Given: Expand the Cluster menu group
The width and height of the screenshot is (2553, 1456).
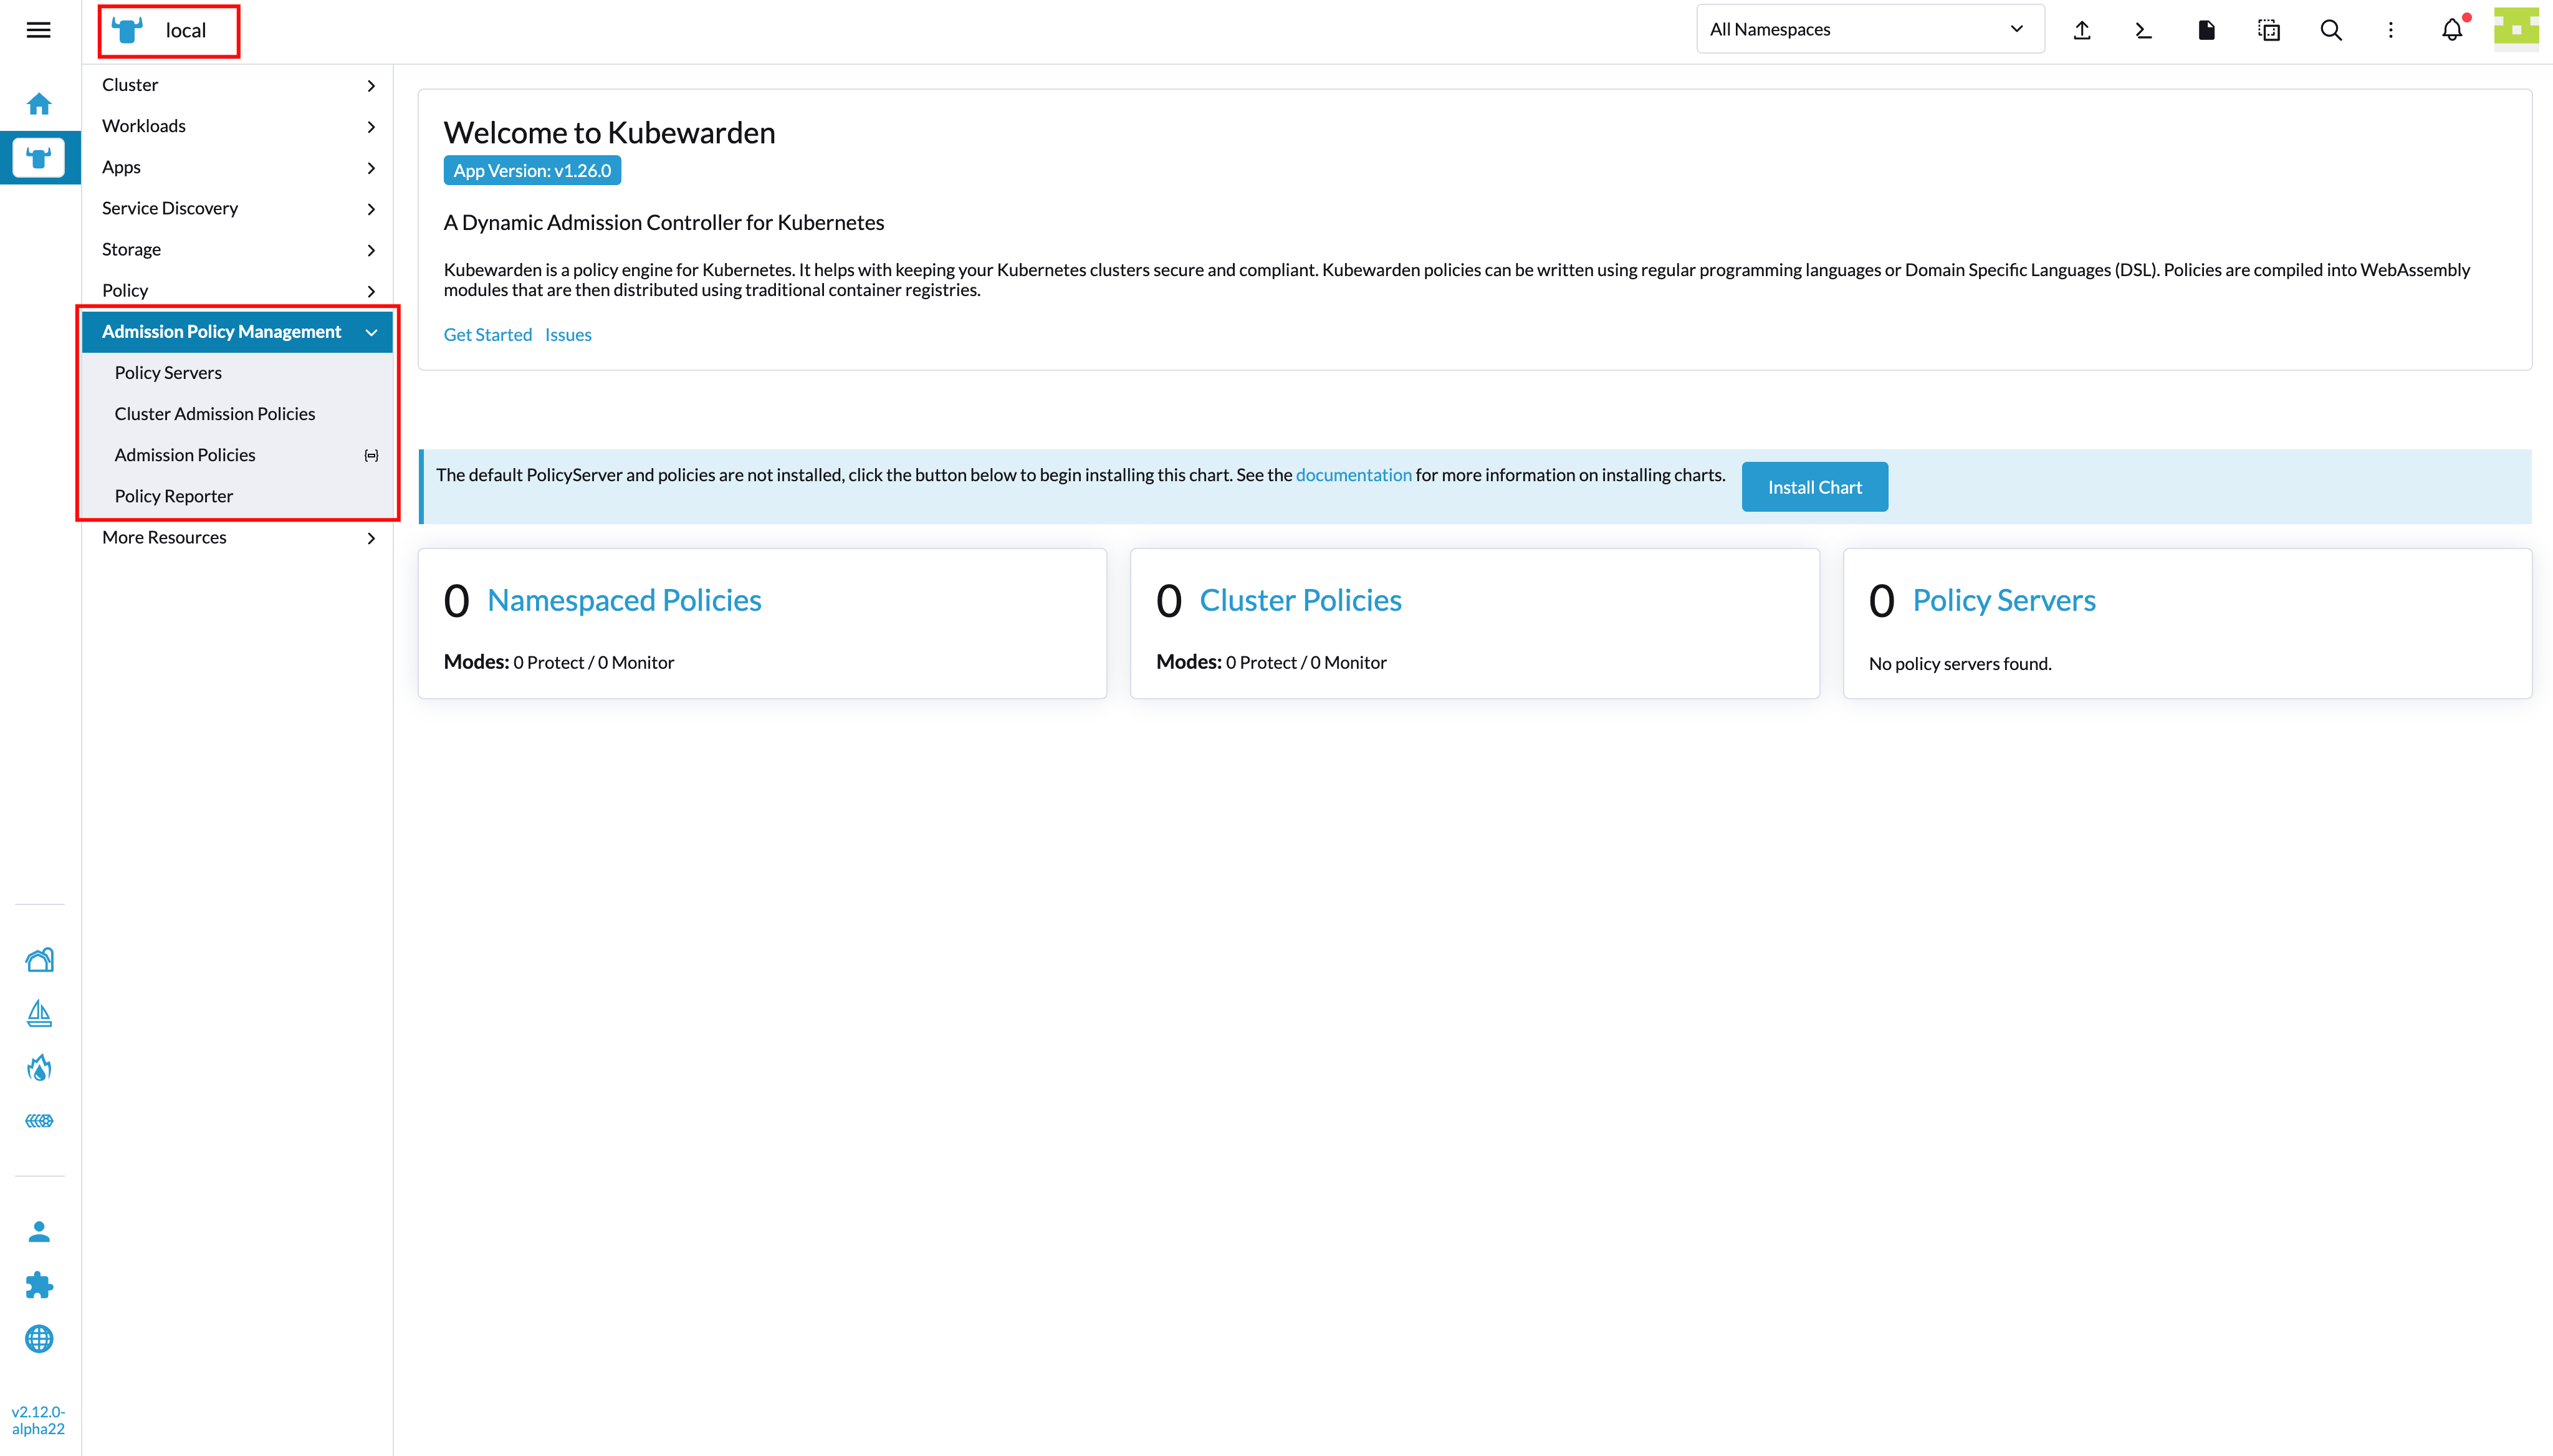Looking at the screenshot, I should click(238, 85).
